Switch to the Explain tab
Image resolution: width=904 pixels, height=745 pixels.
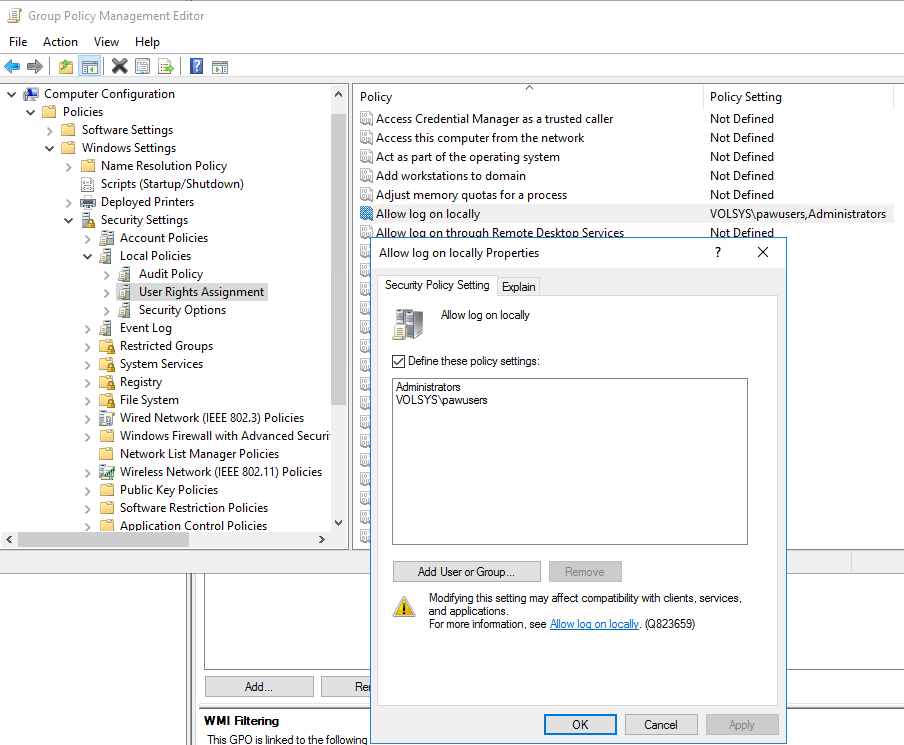pos(518,286)
